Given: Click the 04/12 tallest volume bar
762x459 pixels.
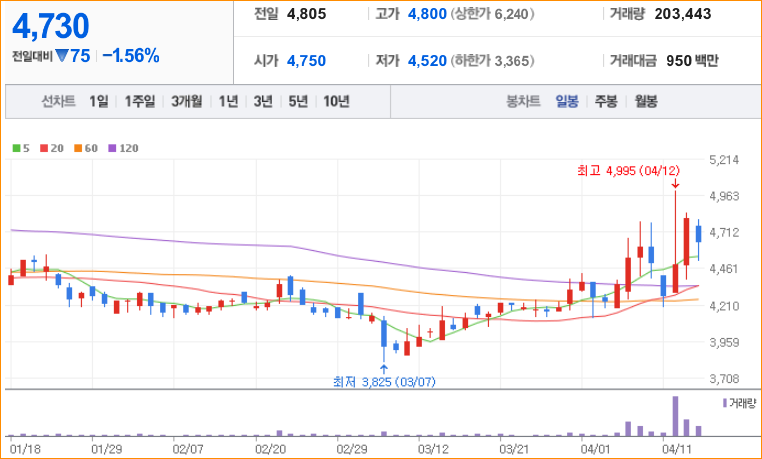Looking at the screenshot, I should tap(675, 416).
